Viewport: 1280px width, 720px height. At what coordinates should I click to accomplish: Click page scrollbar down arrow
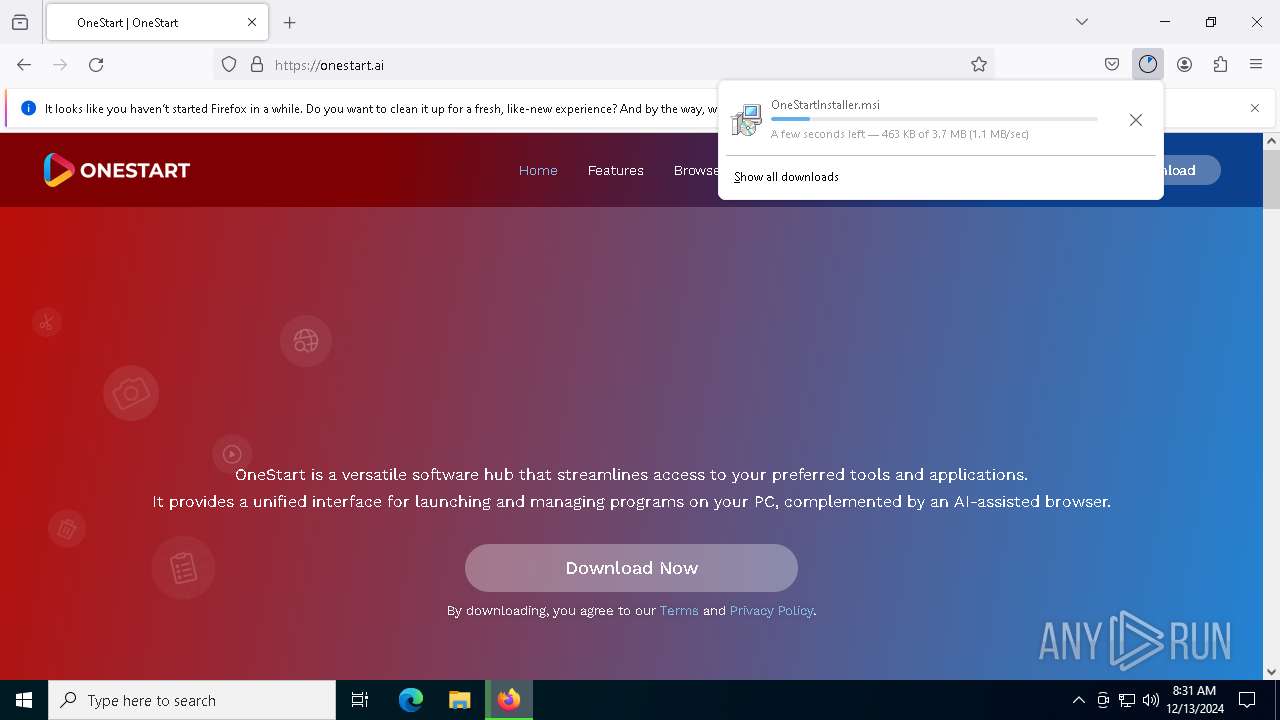[1271, 672]
